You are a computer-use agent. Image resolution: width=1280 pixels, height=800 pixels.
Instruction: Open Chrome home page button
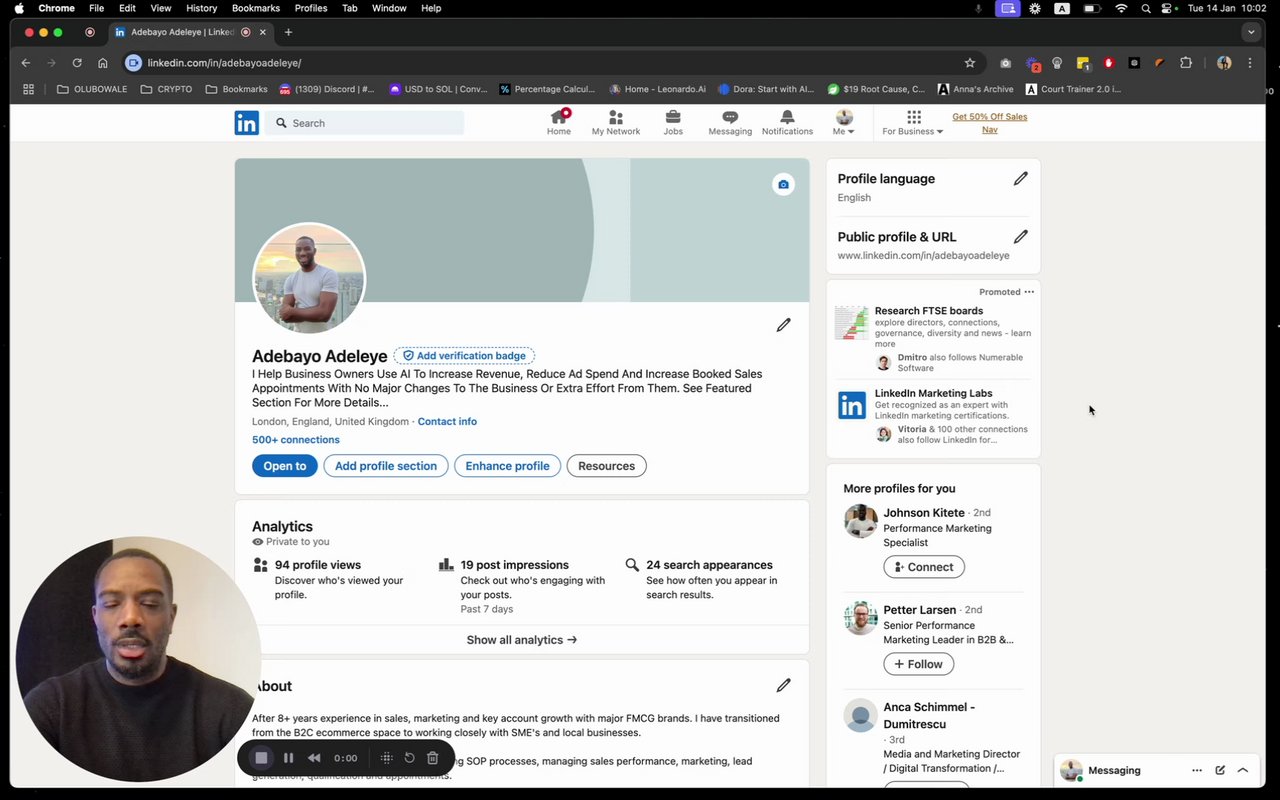(102, 62)
